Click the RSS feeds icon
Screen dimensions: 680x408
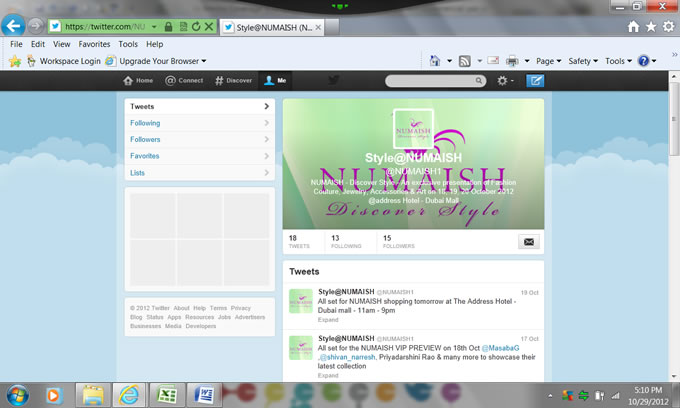(464, 61)
